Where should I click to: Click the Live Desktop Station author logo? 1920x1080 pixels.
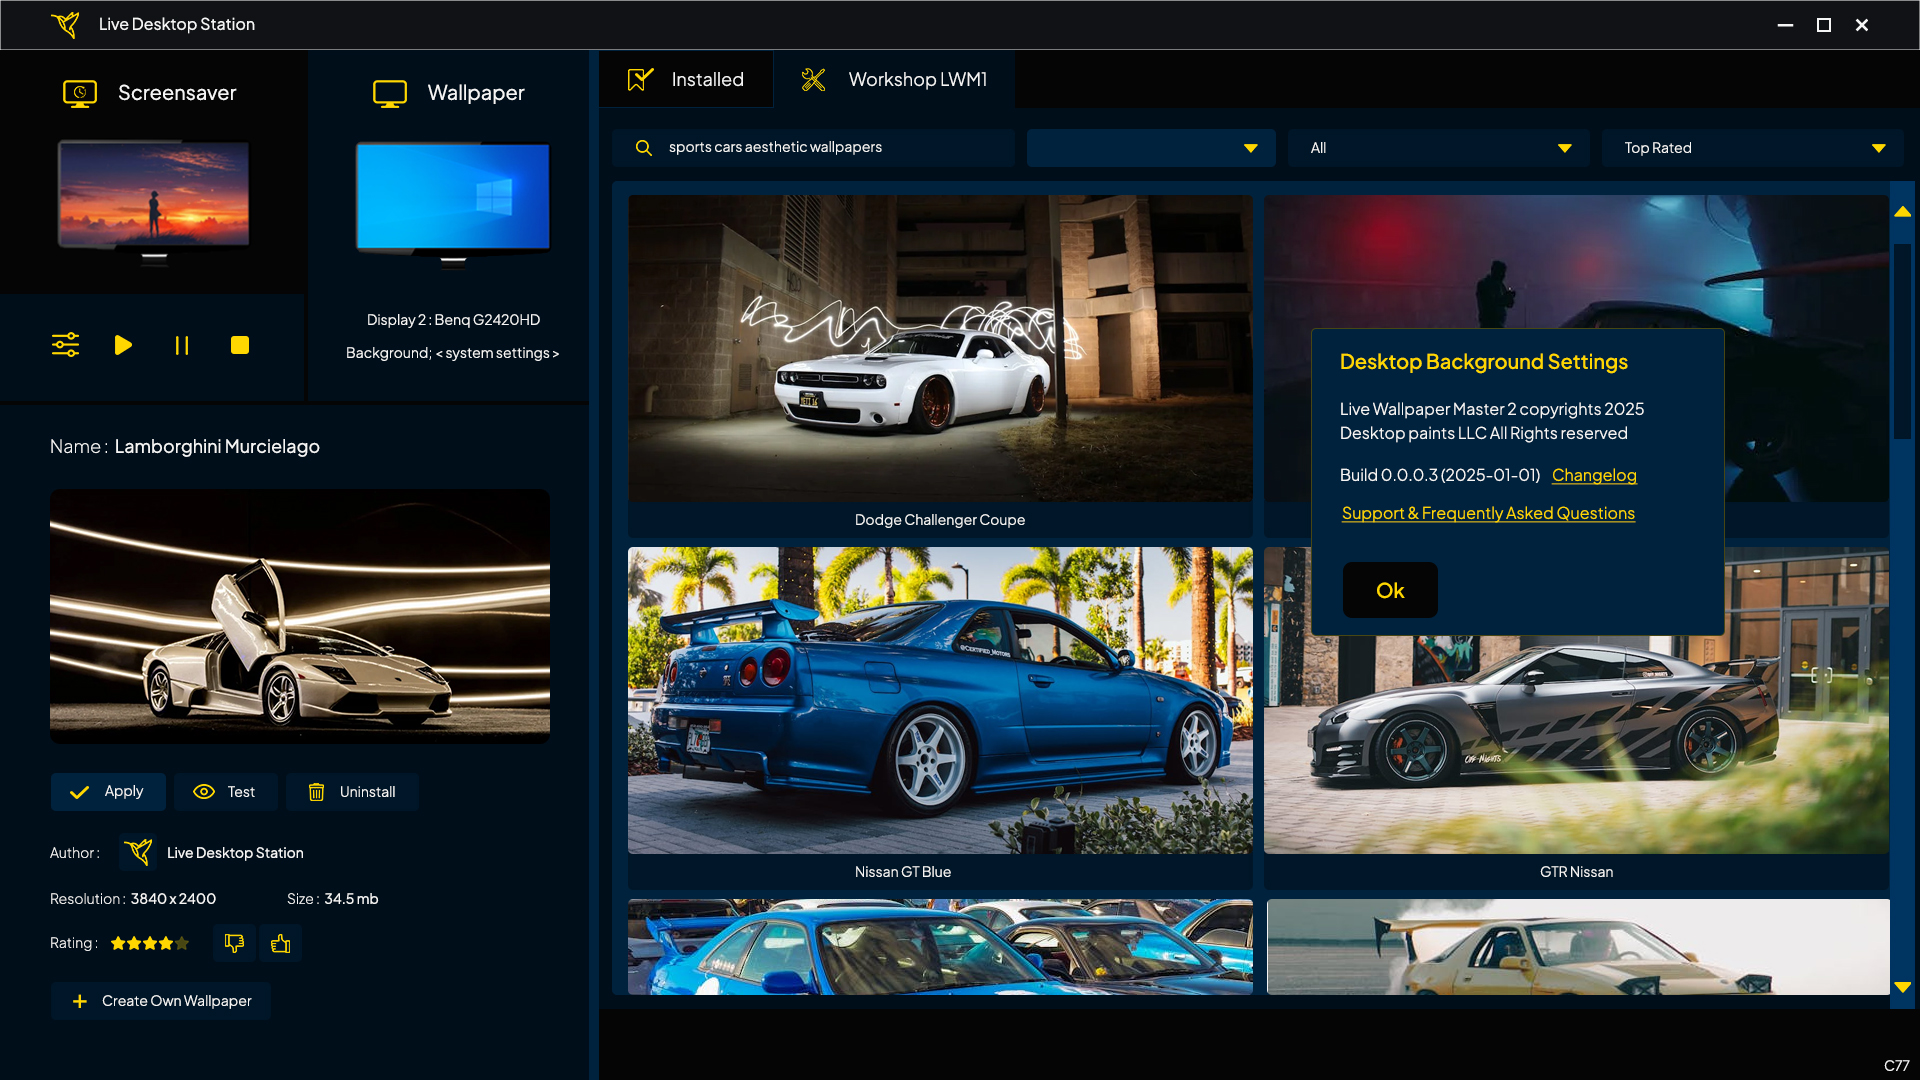coord(140,852)
